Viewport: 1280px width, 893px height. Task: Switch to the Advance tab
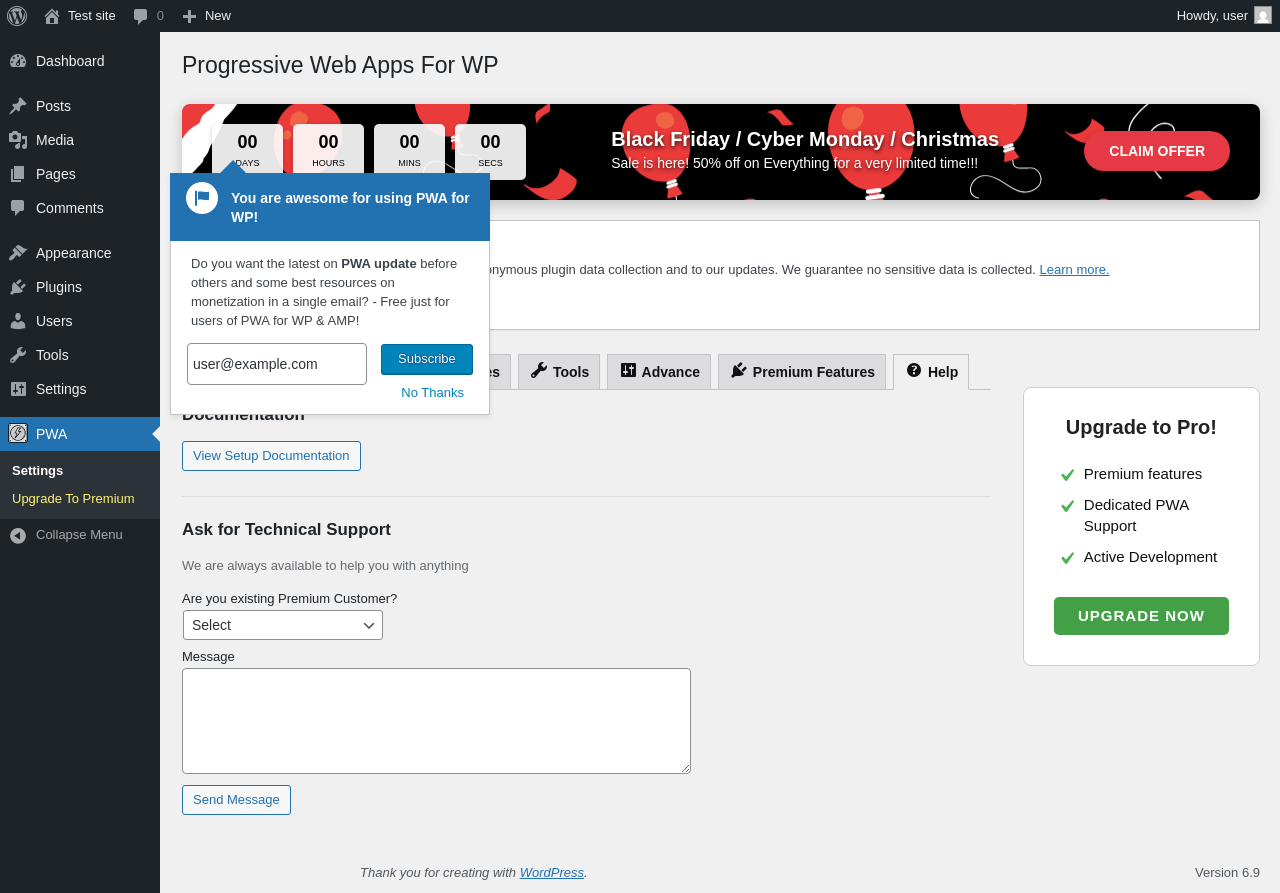(x=659, y=372)
